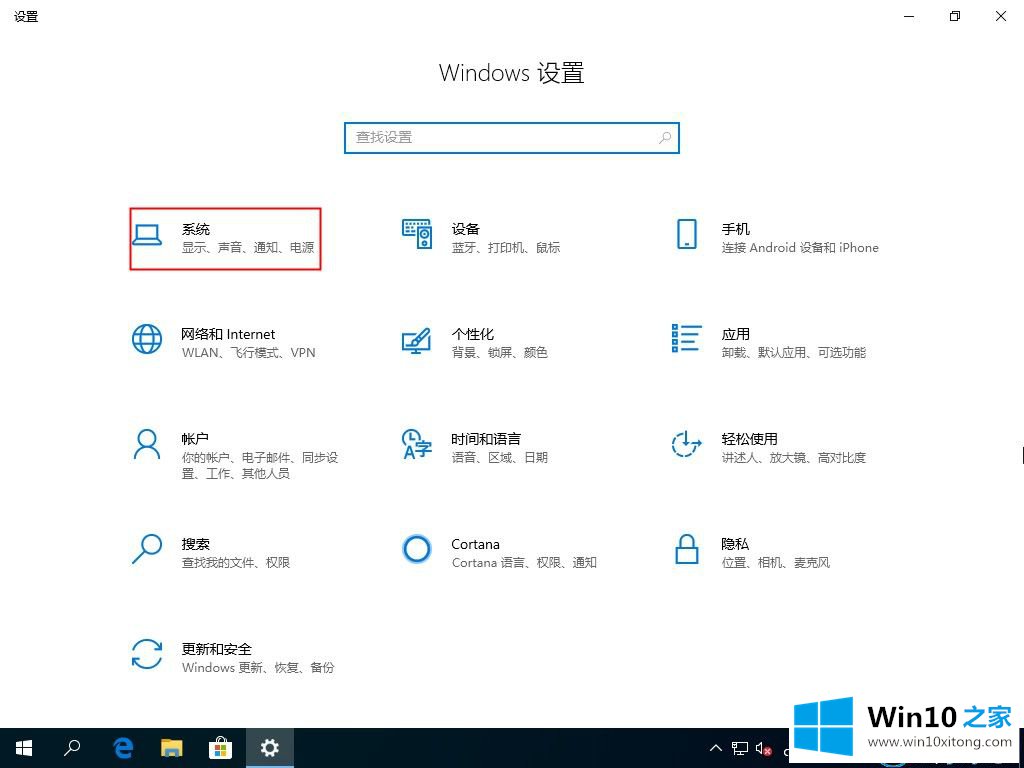The height and width of the screenshot is (768, 1024).
Task: Click text Windows 更新、恢复、备份
Action: coord(258,667)
